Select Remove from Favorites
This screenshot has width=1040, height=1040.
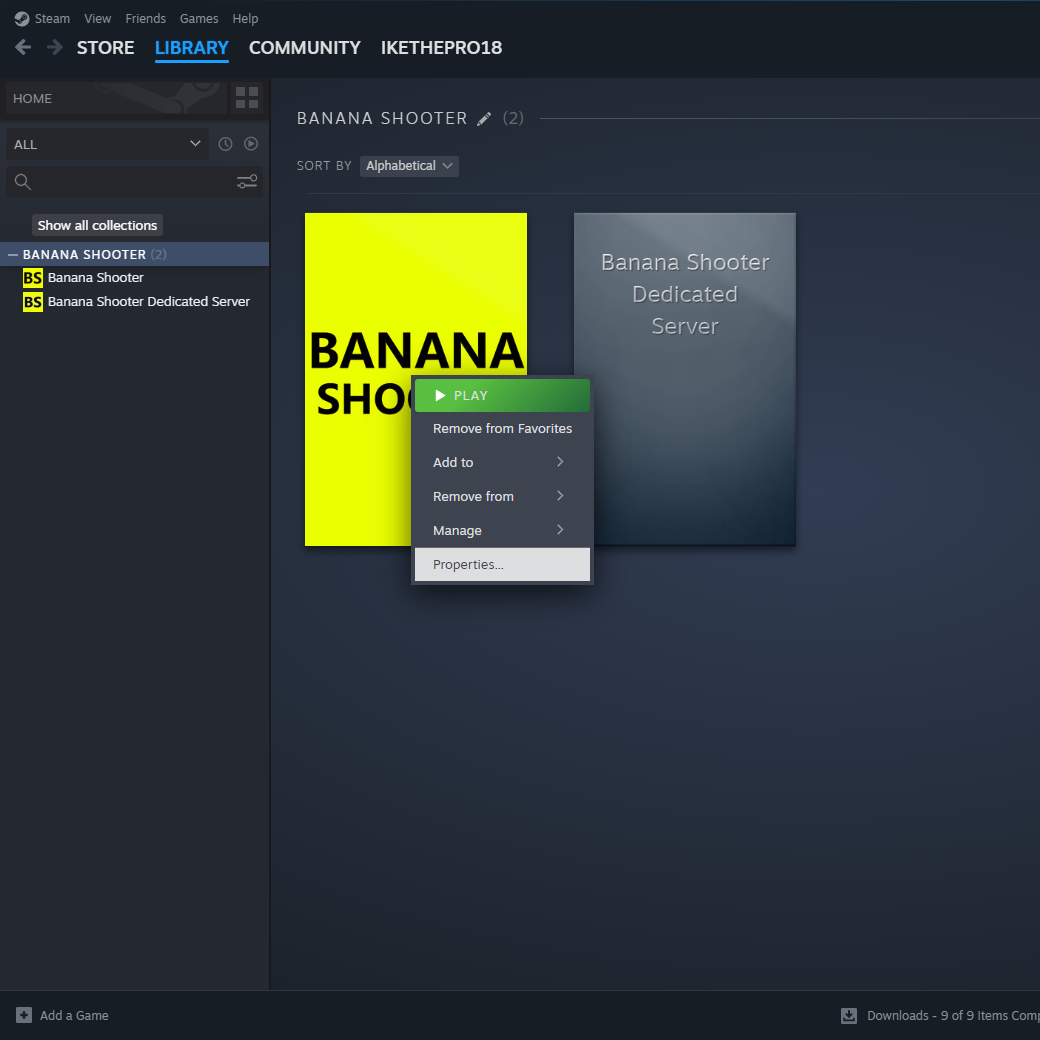click(502, 428)
